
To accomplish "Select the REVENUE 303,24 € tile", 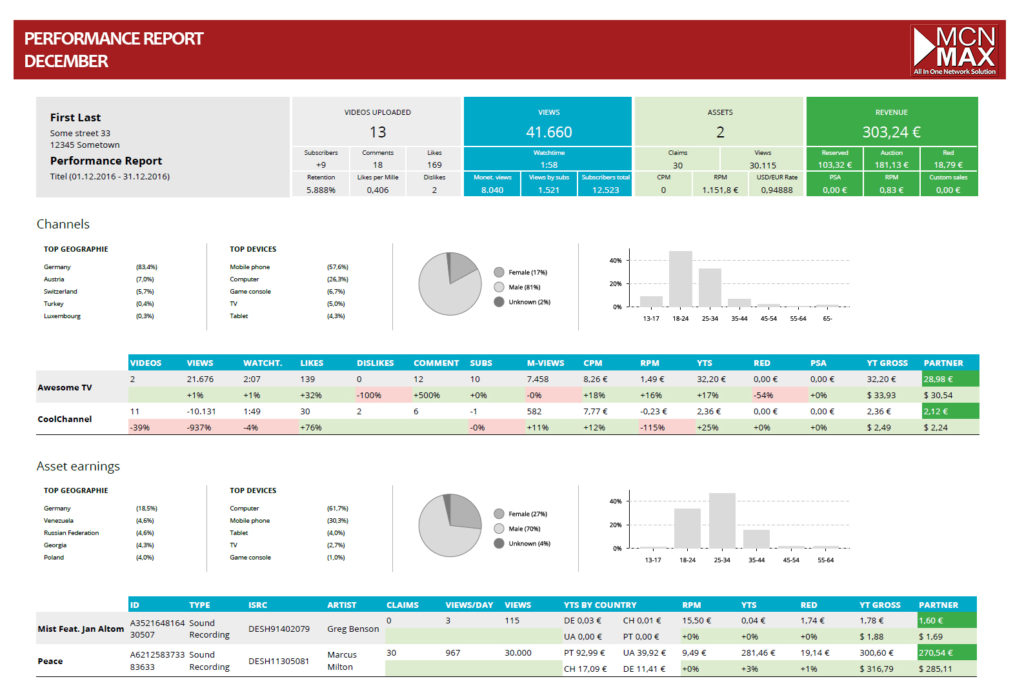I will coord(891,121).
